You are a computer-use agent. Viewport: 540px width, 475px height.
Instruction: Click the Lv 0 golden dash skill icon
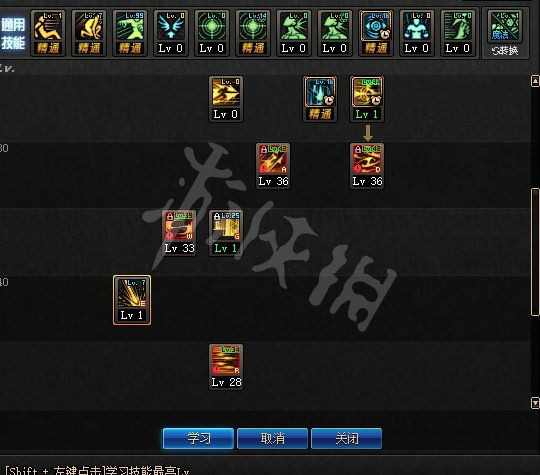[226, 99]
